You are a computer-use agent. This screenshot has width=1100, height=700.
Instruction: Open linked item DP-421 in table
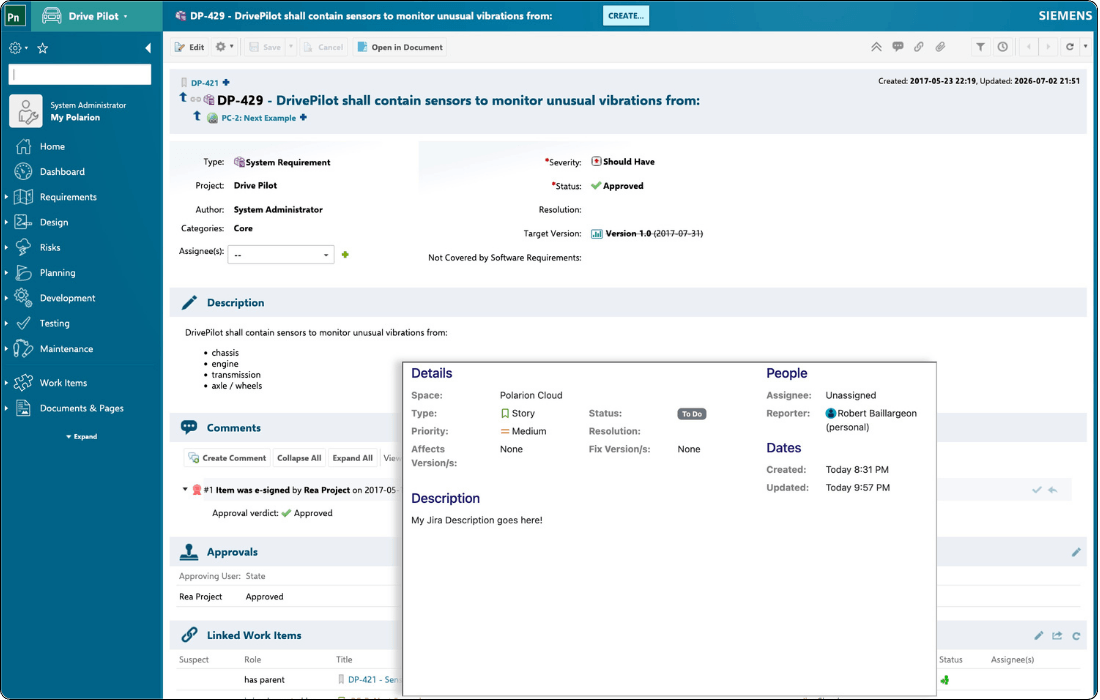point(374,680)
